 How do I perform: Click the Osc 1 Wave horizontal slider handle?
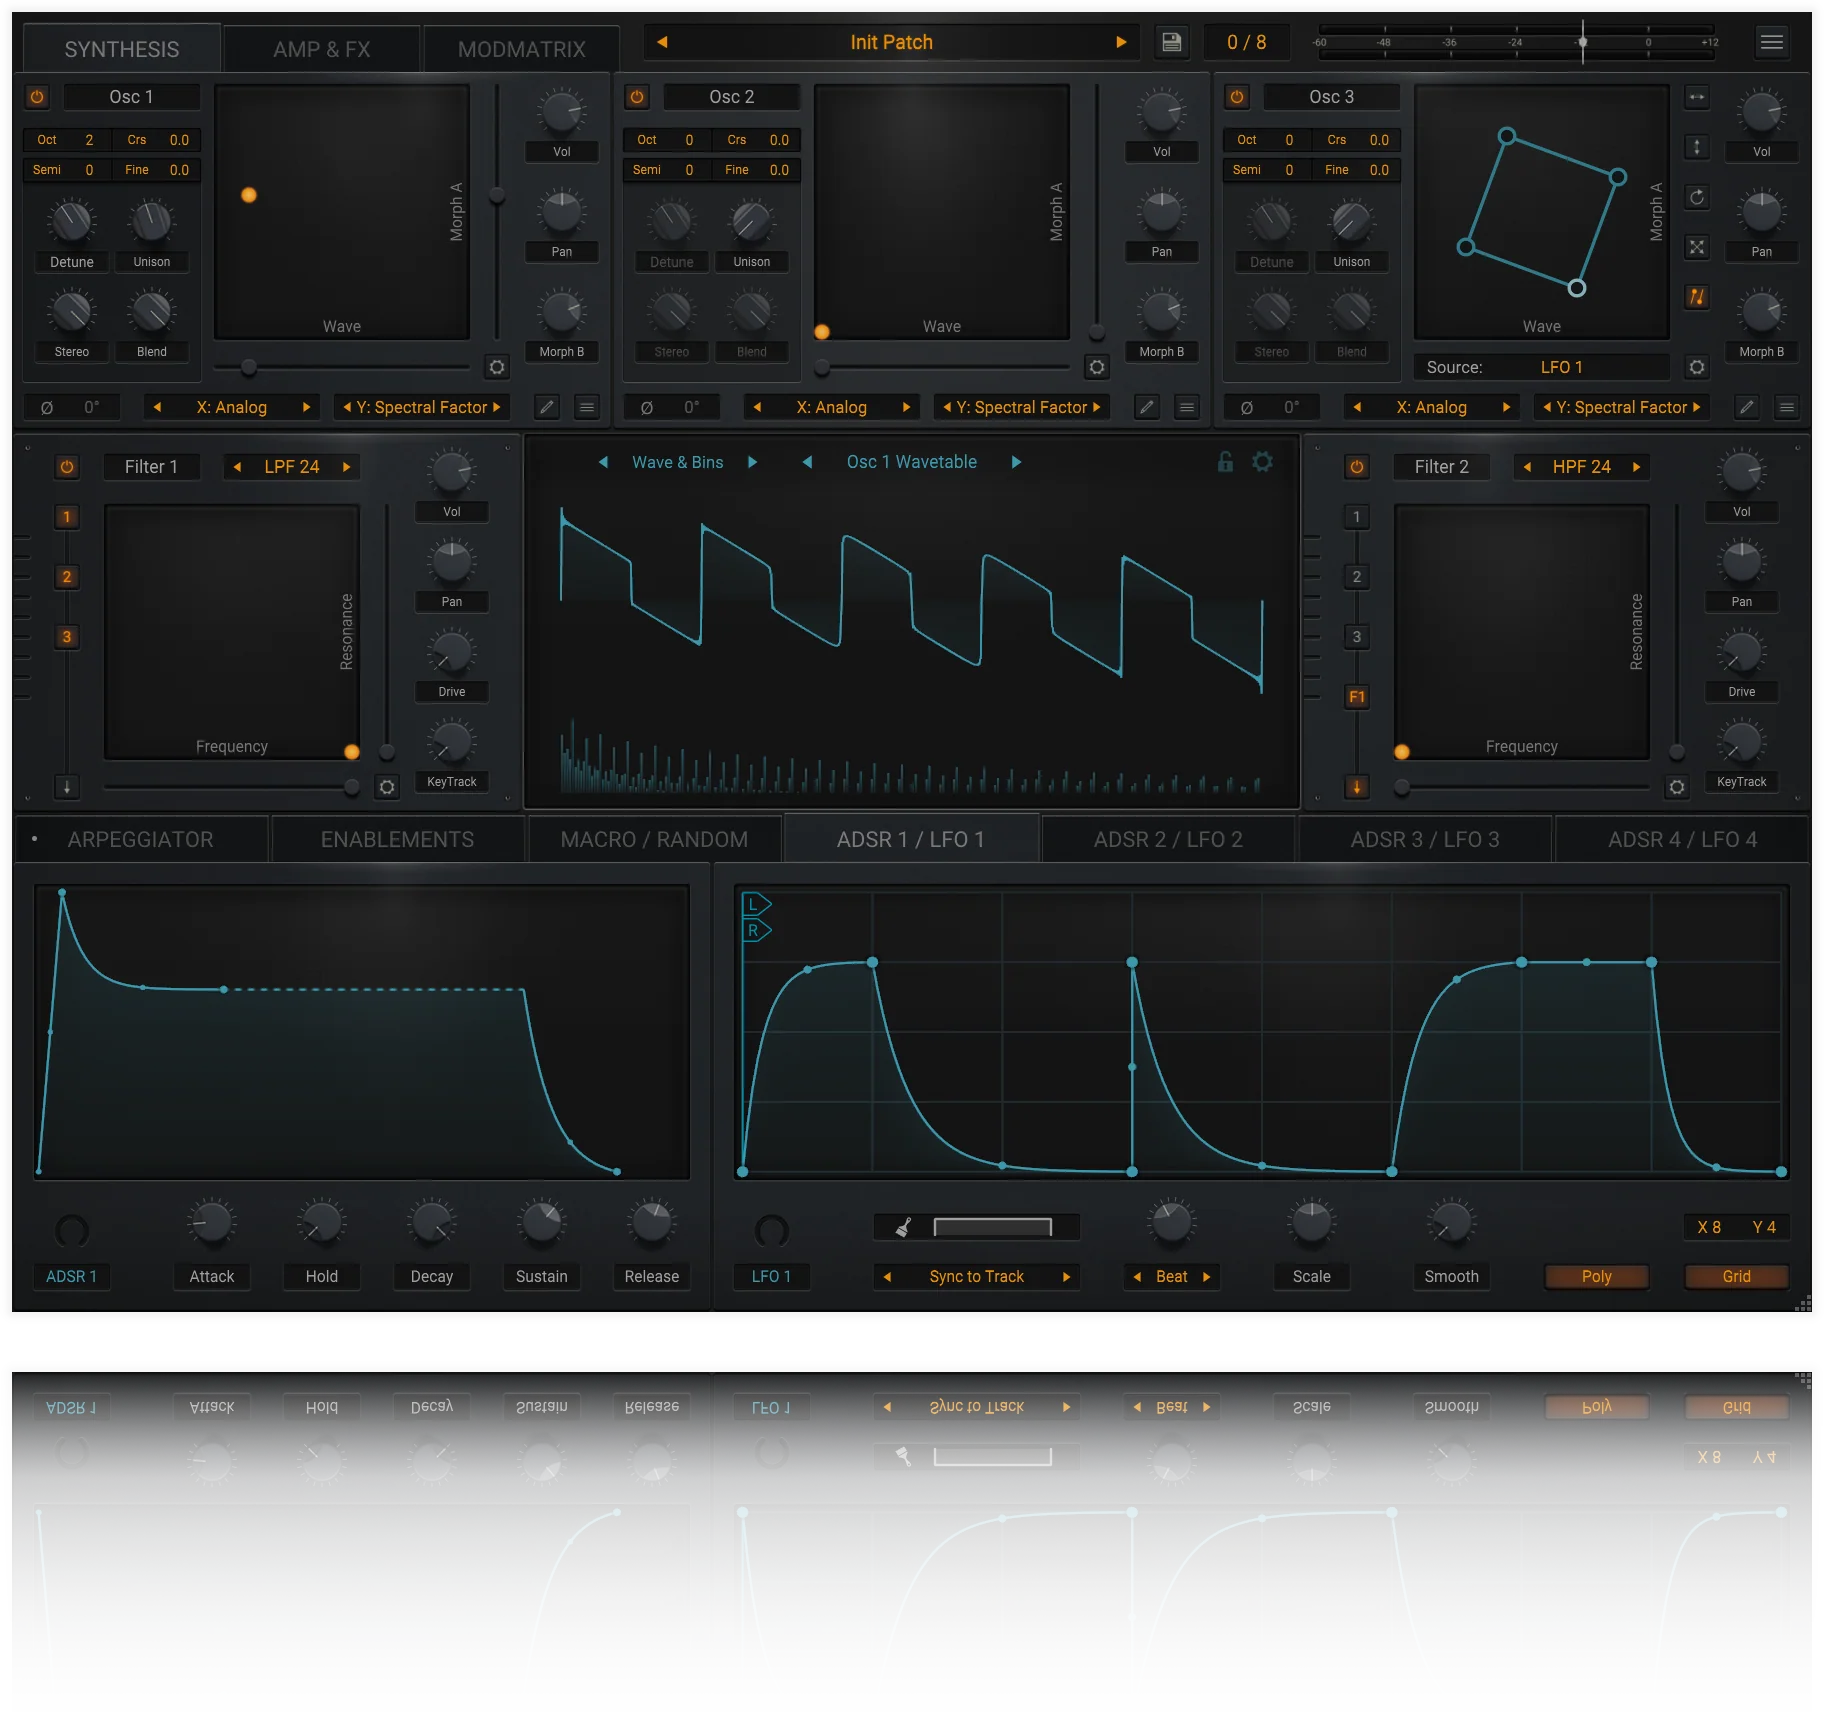coord(249,367)
